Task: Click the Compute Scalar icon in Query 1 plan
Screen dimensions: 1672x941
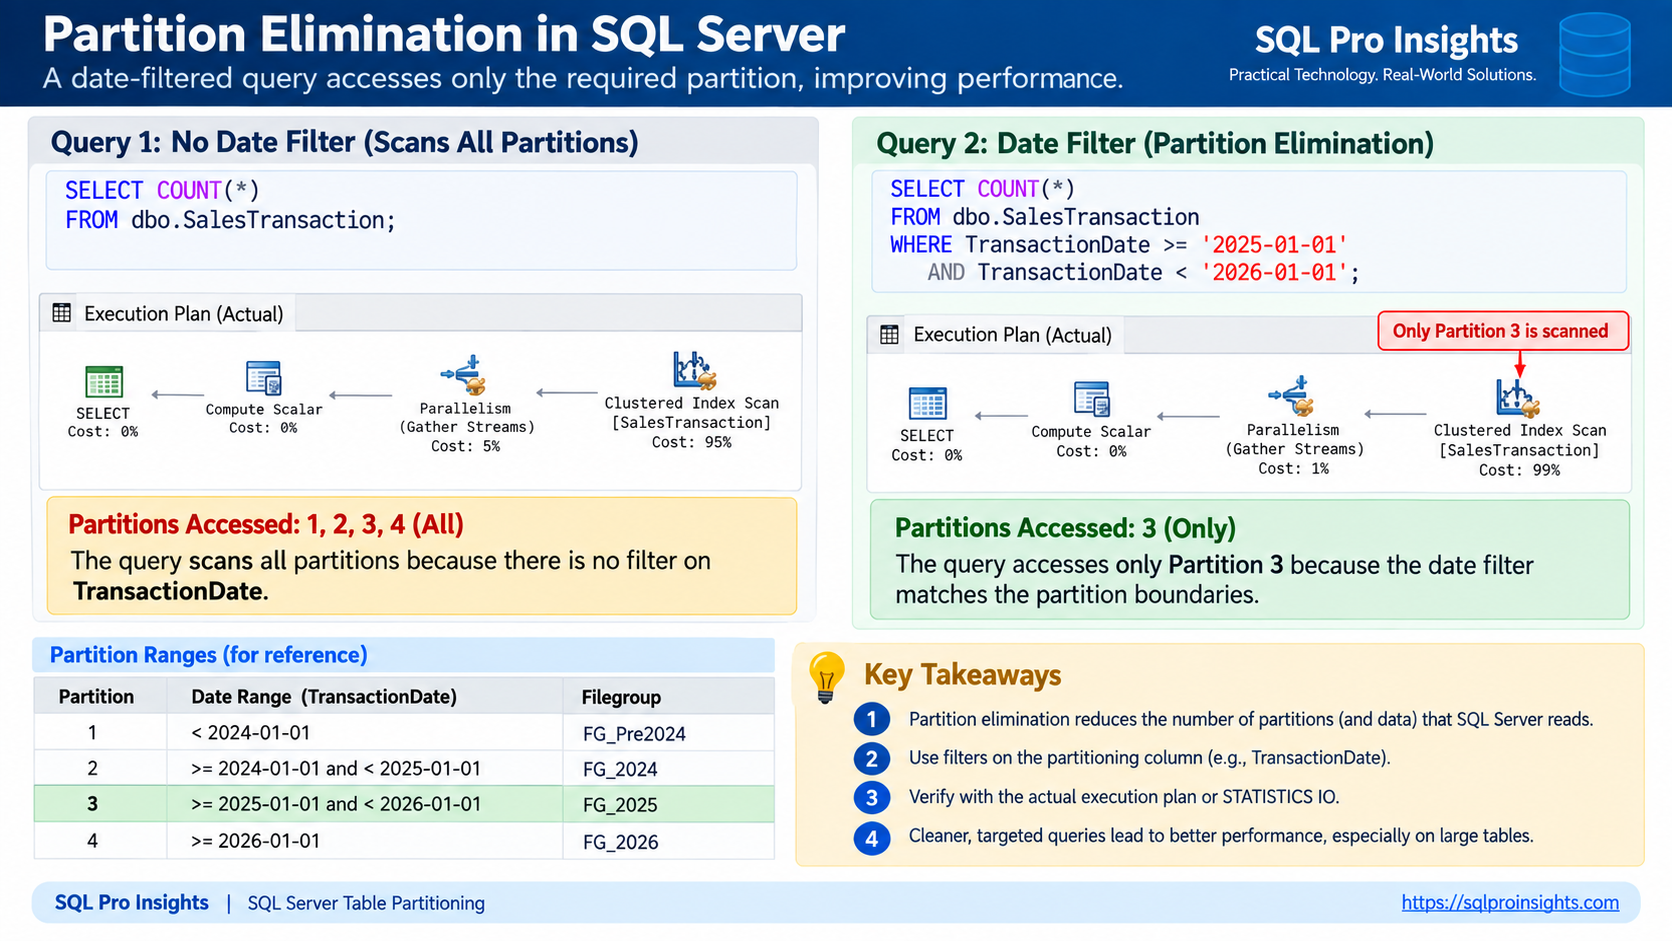Action: pyautogui.click(x=264, y=378)
